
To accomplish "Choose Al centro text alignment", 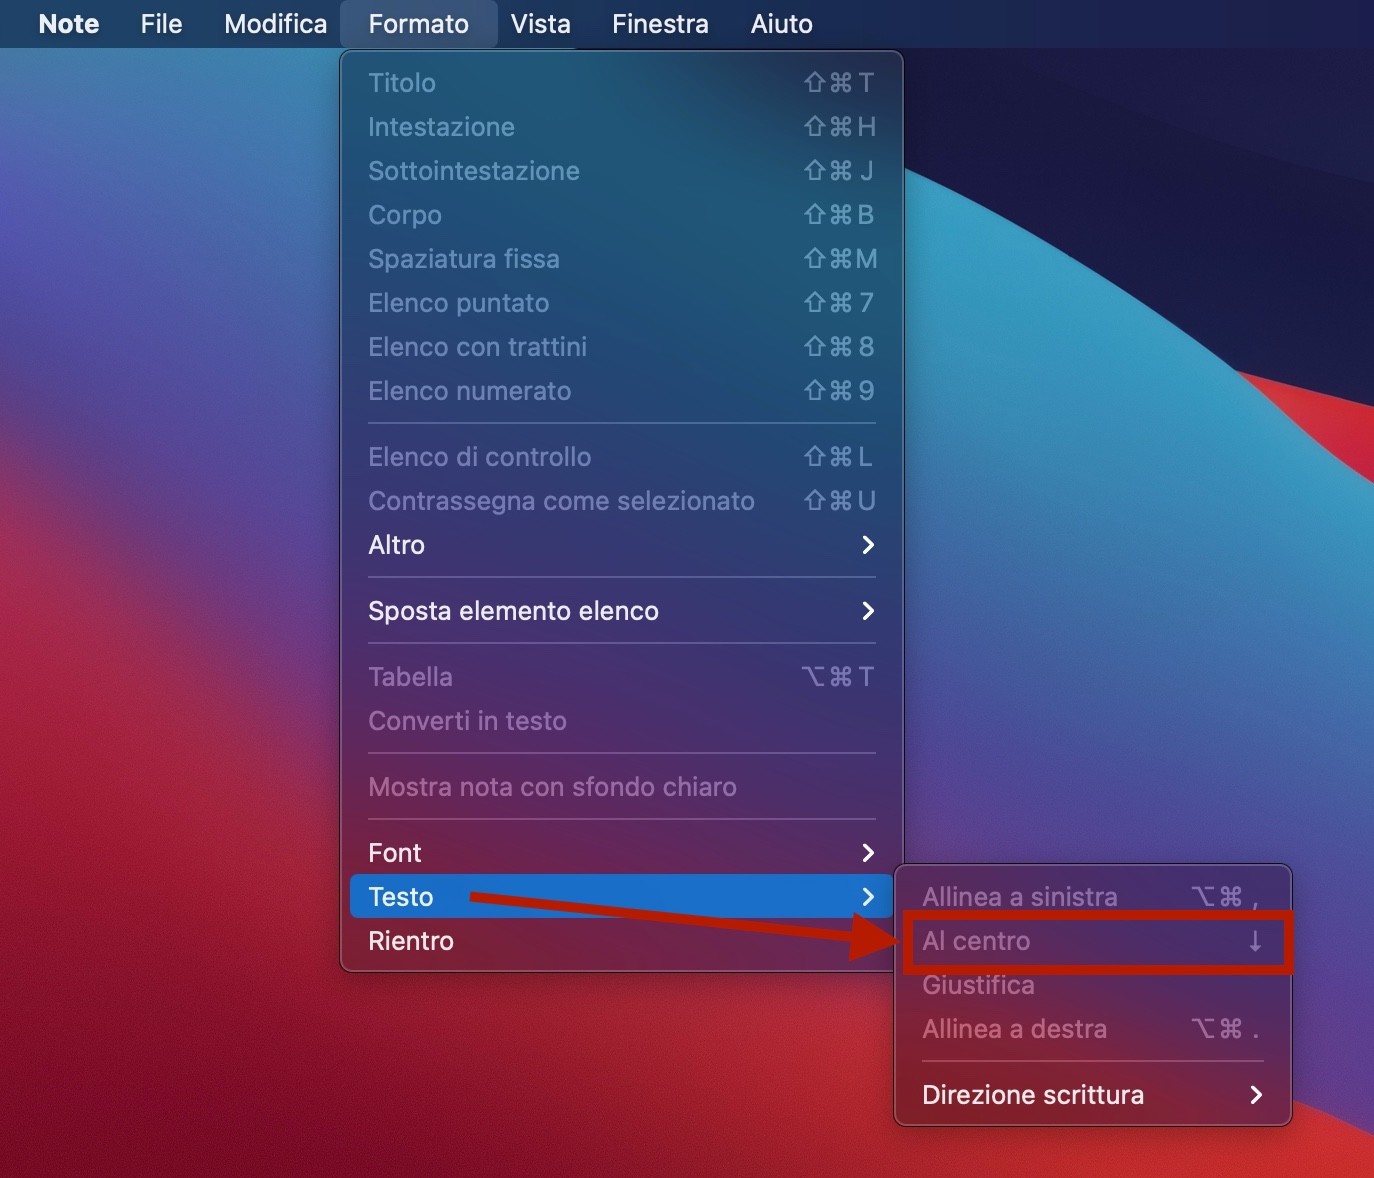I will click(x=1093, y=941).
